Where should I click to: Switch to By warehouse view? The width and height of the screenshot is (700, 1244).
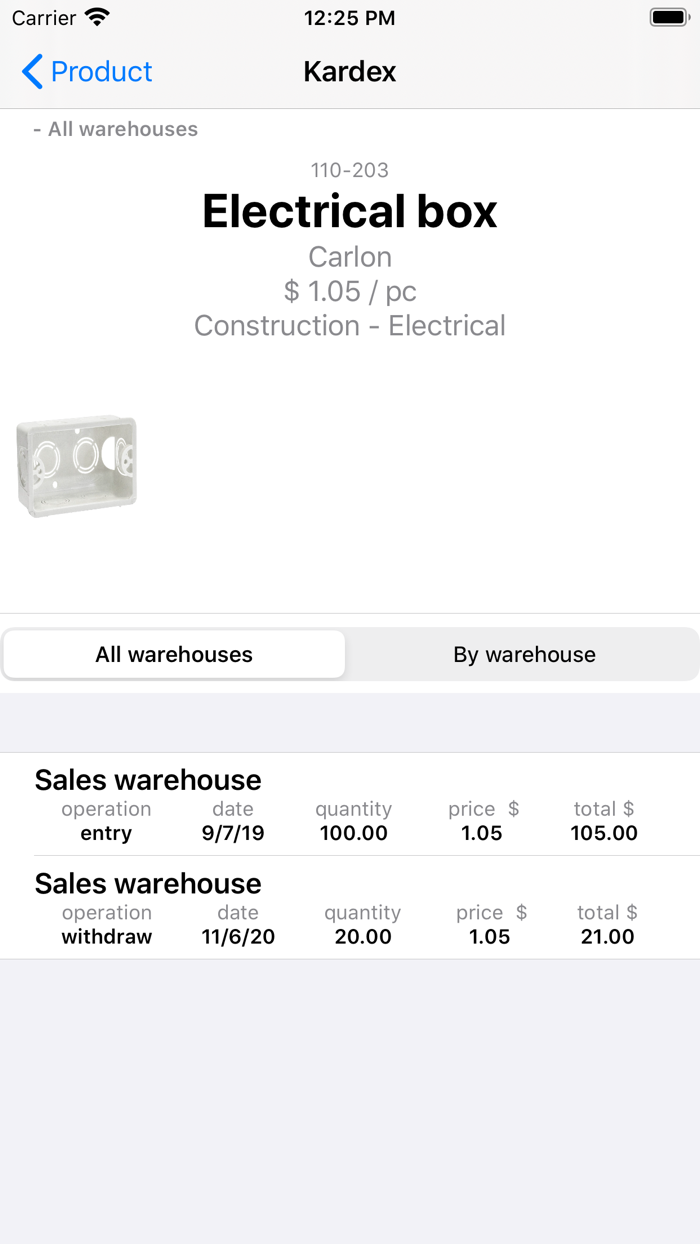[524, 655]
